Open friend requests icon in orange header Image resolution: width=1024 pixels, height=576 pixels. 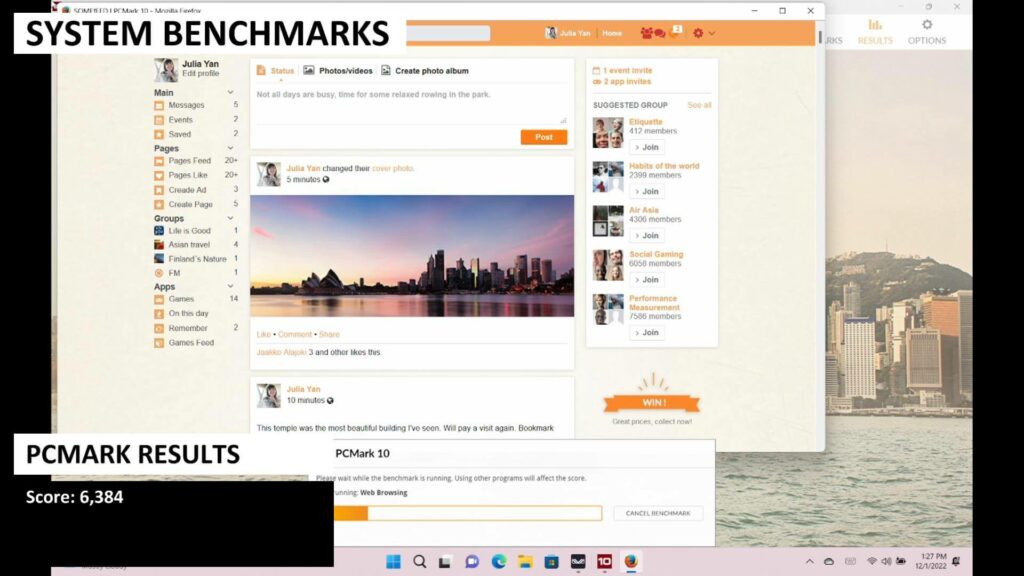pyautogui.click(x=646, y=33)
